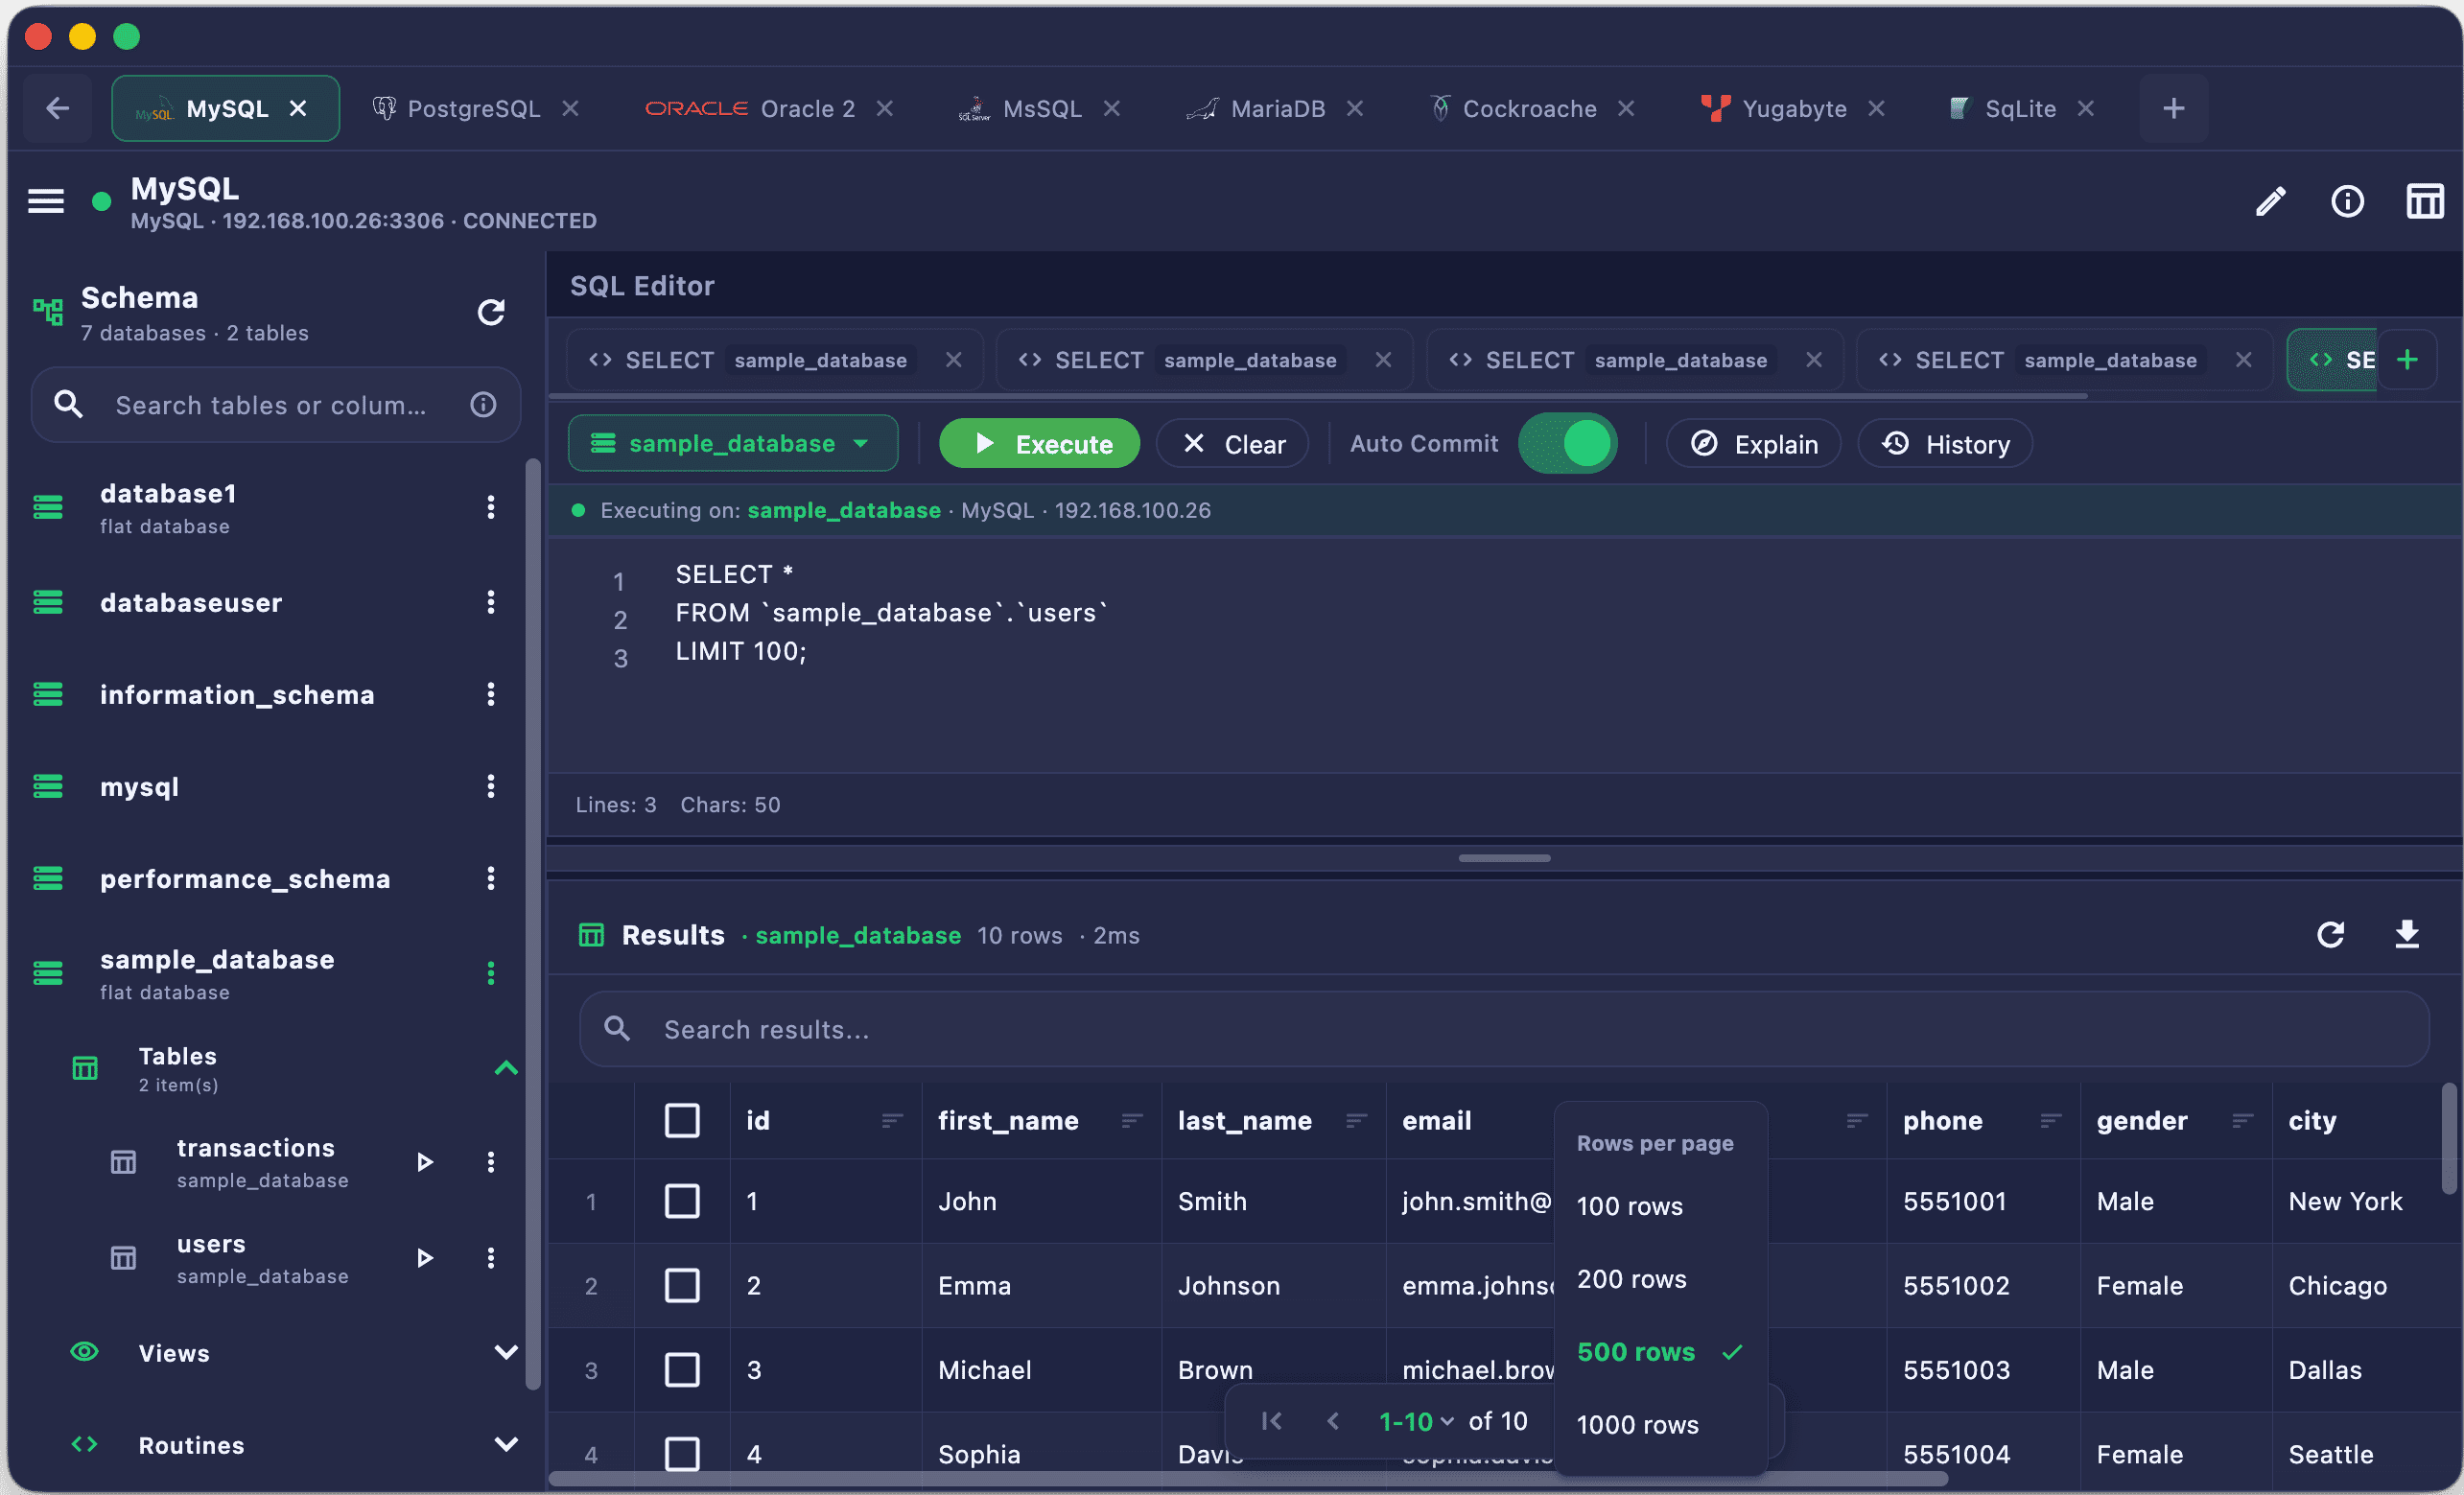
Task: Download the query results
Action: coord(2407,935)
